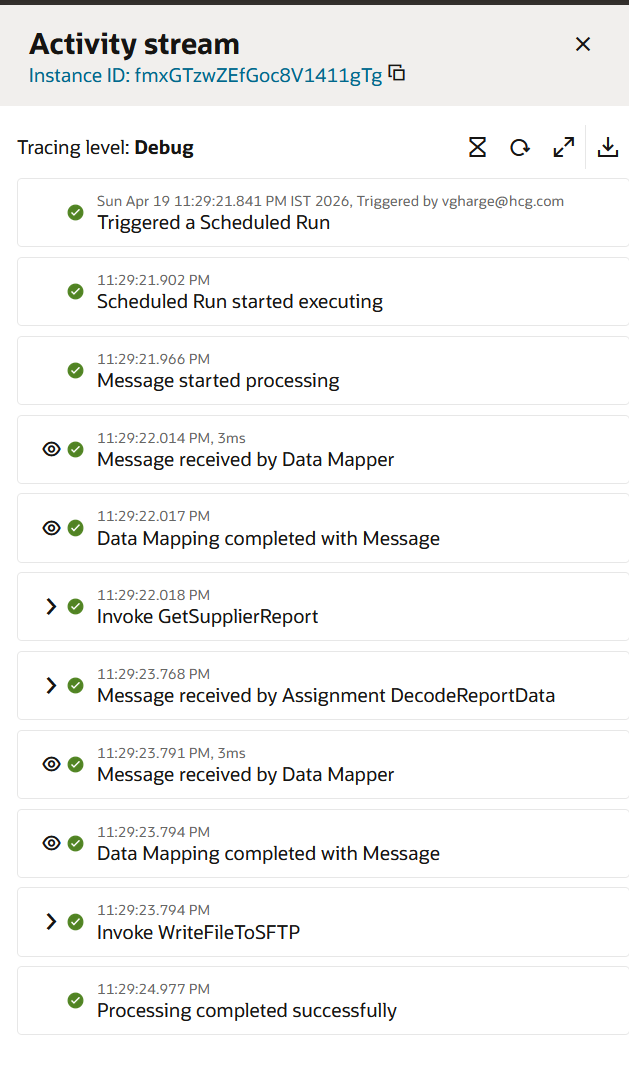Open the Instance ID link
The height and width of the screenshot is (1090, 629).
[x=206, y=75]
